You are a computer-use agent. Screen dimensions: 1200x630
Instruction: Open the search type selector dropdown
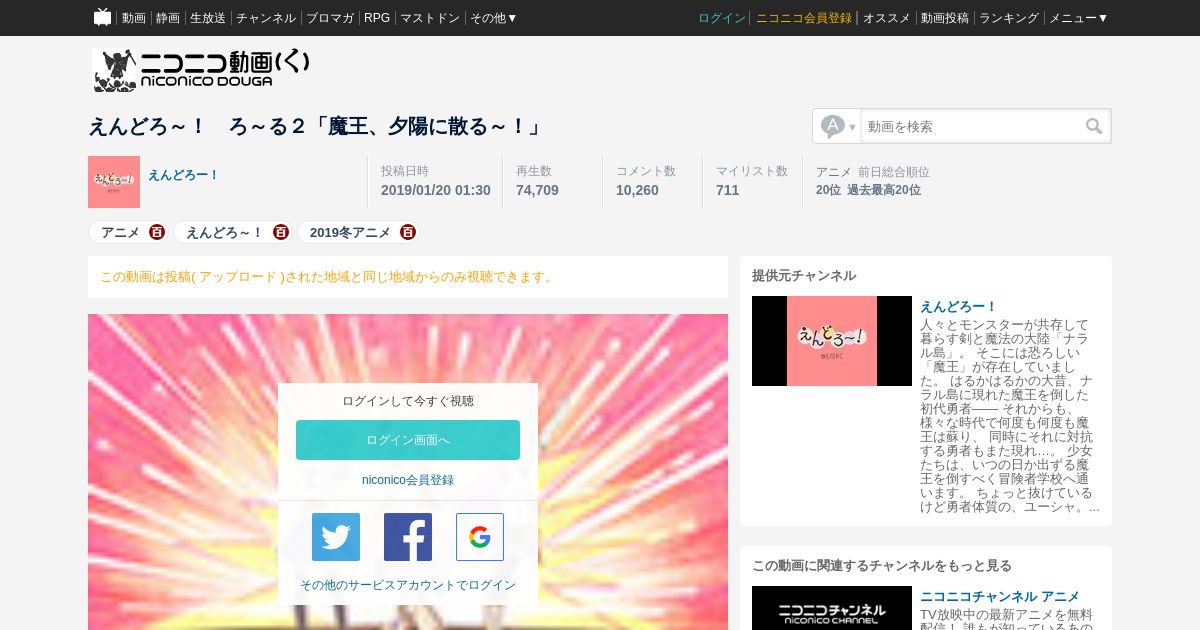[x=837, y=126]
